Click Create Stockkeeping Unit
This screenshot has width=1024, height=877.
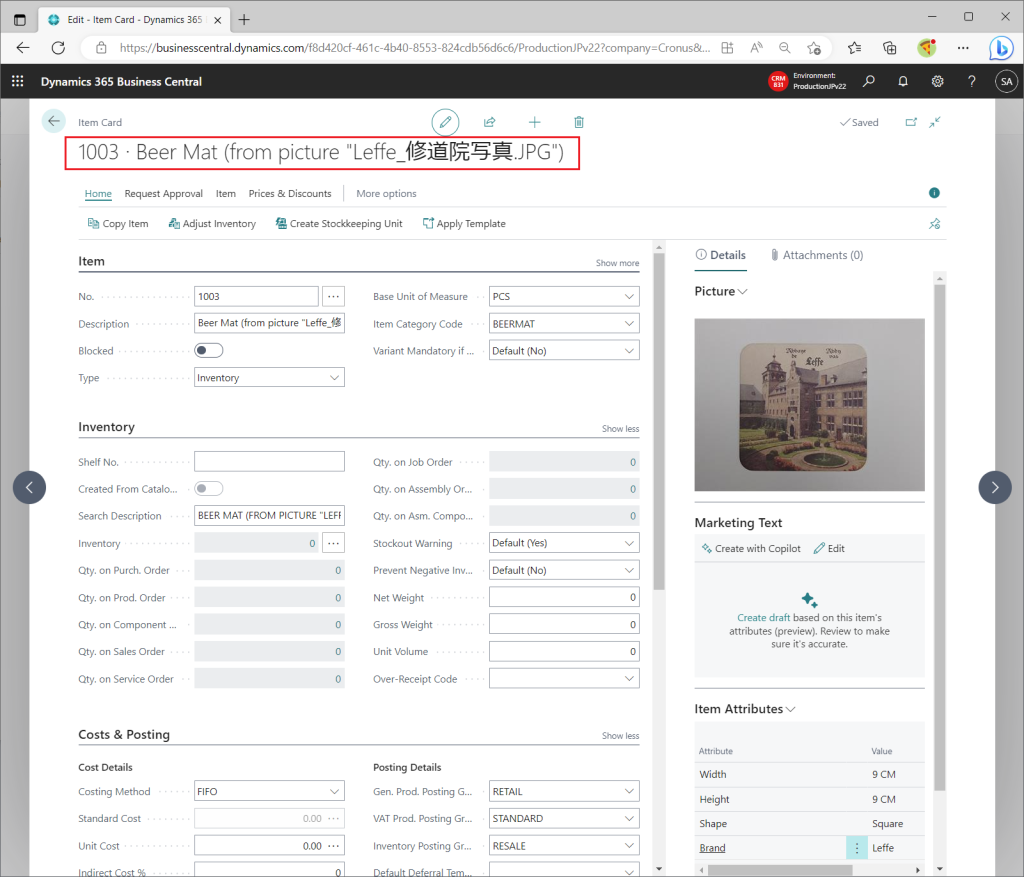tap(339, 223)
